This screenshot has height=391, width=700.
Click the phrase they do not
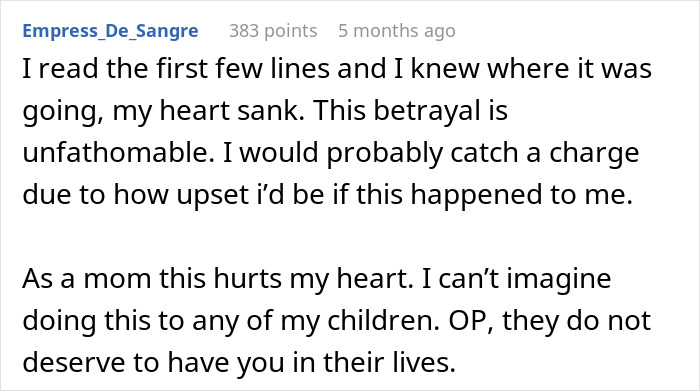point(576,320)
